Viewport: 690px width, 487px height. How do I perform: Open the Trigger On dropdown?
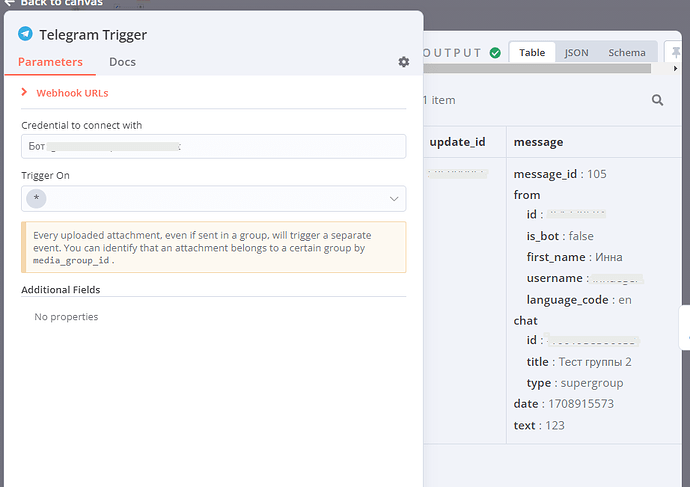point(213,198)
